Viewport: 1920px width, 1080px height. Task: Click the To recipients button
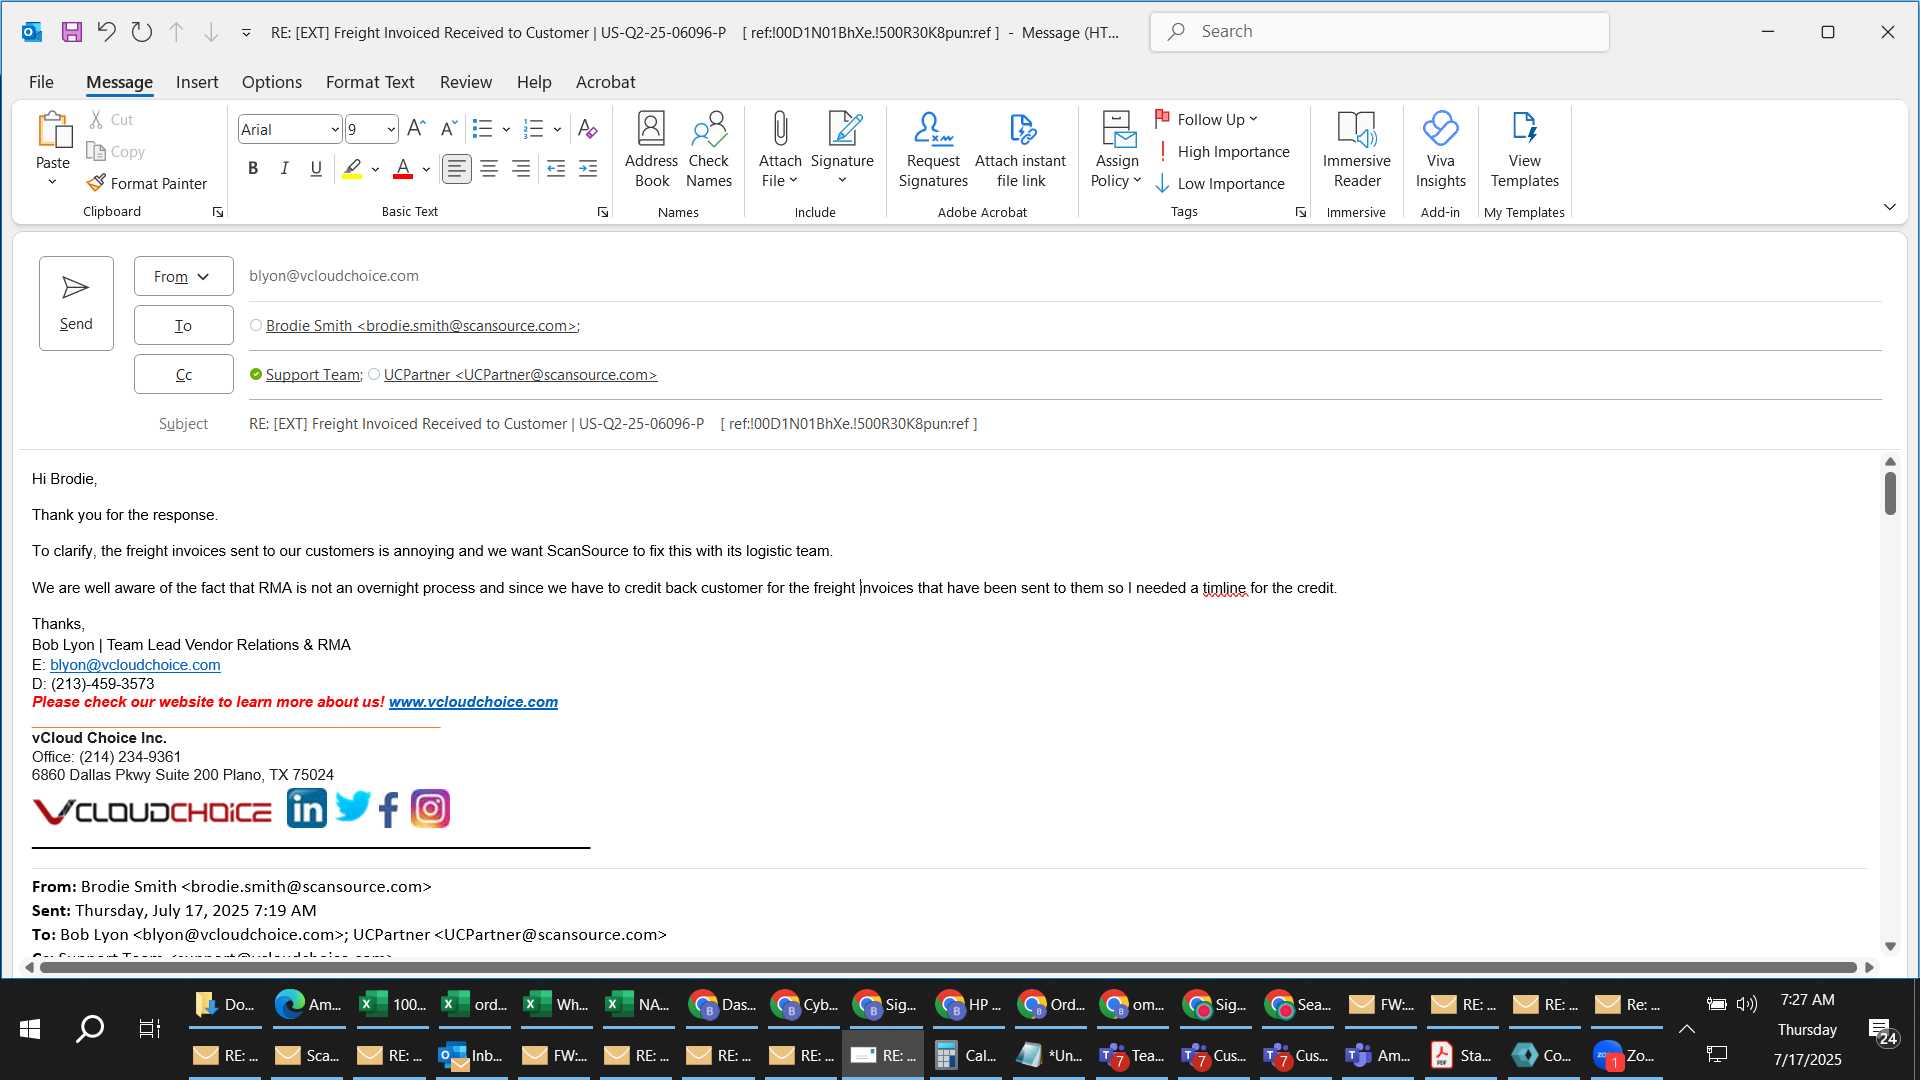(x=183, y=325)
